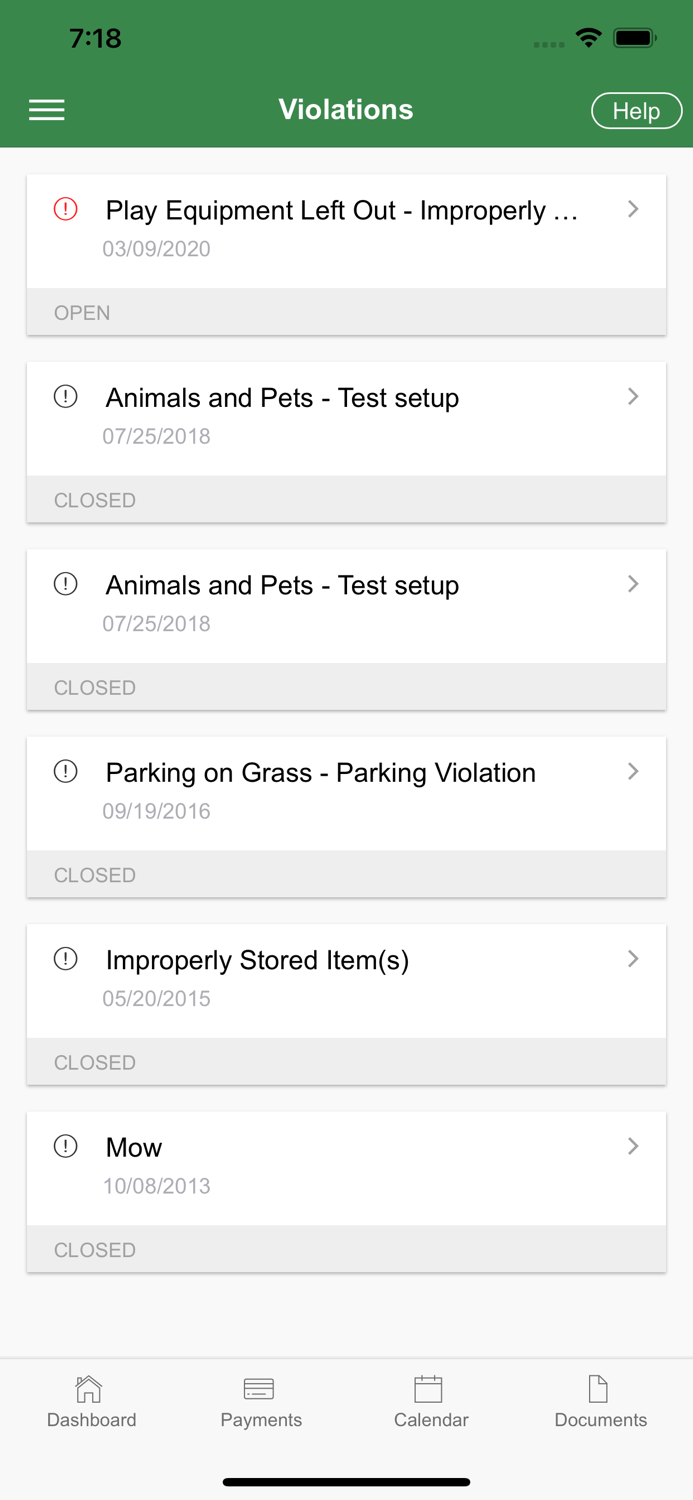The image size is (693, 1500).
Task: Select the Payments tab label
Action: [261, 1420]
